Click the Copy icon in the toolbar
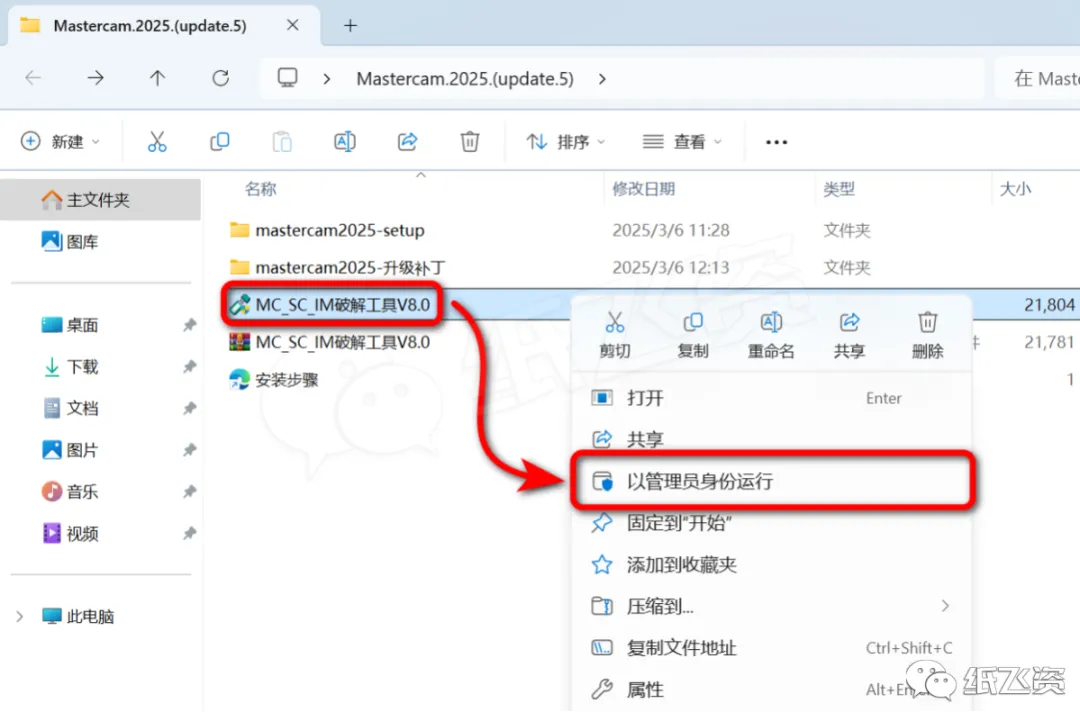 pyautogui.click(x=220, y=142)
